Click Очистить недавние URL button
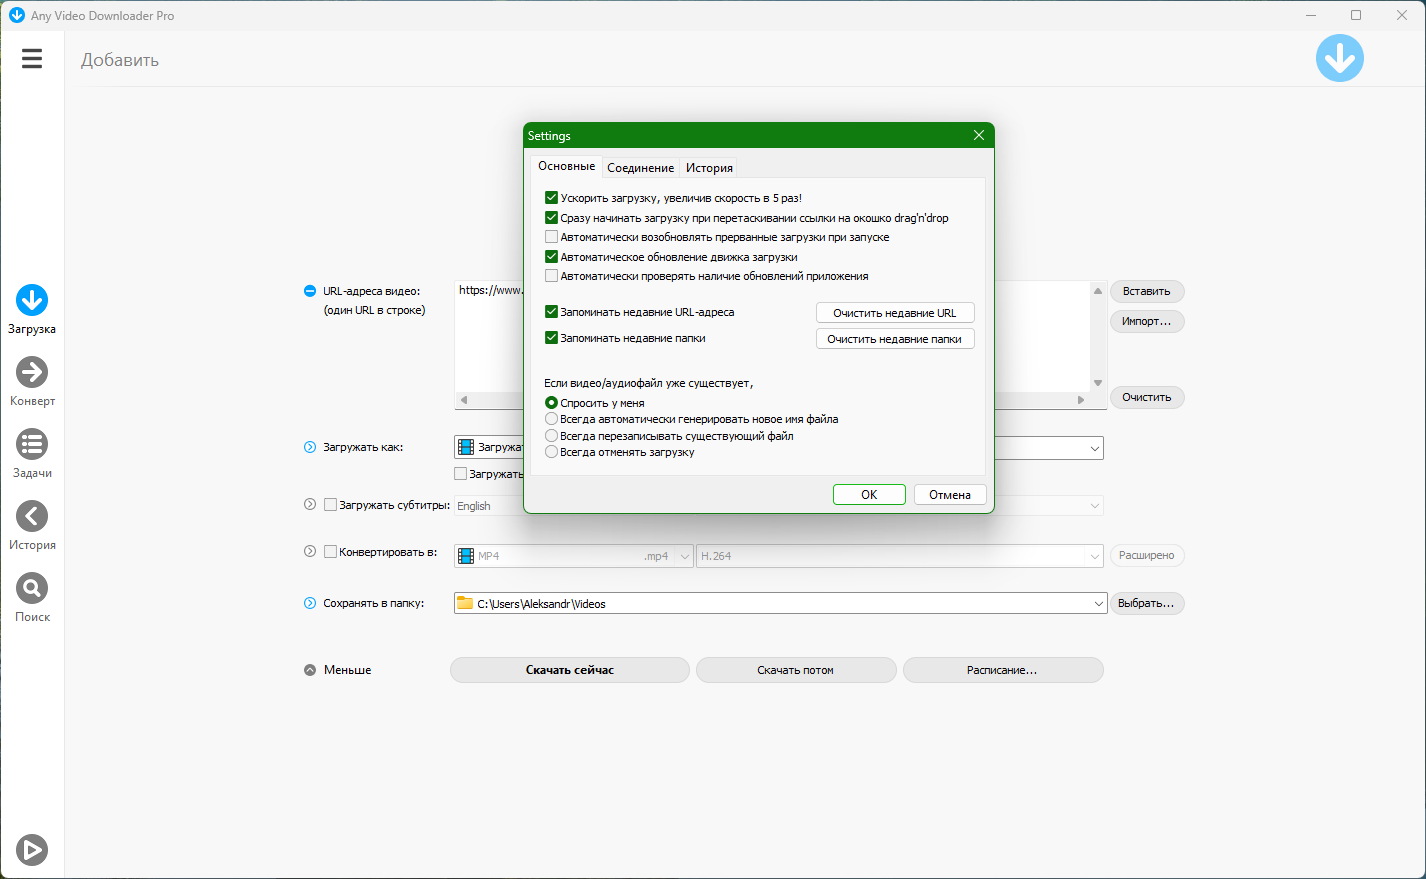The height and width of the screenshot is (879, 1426). click(x=895, y=313)
